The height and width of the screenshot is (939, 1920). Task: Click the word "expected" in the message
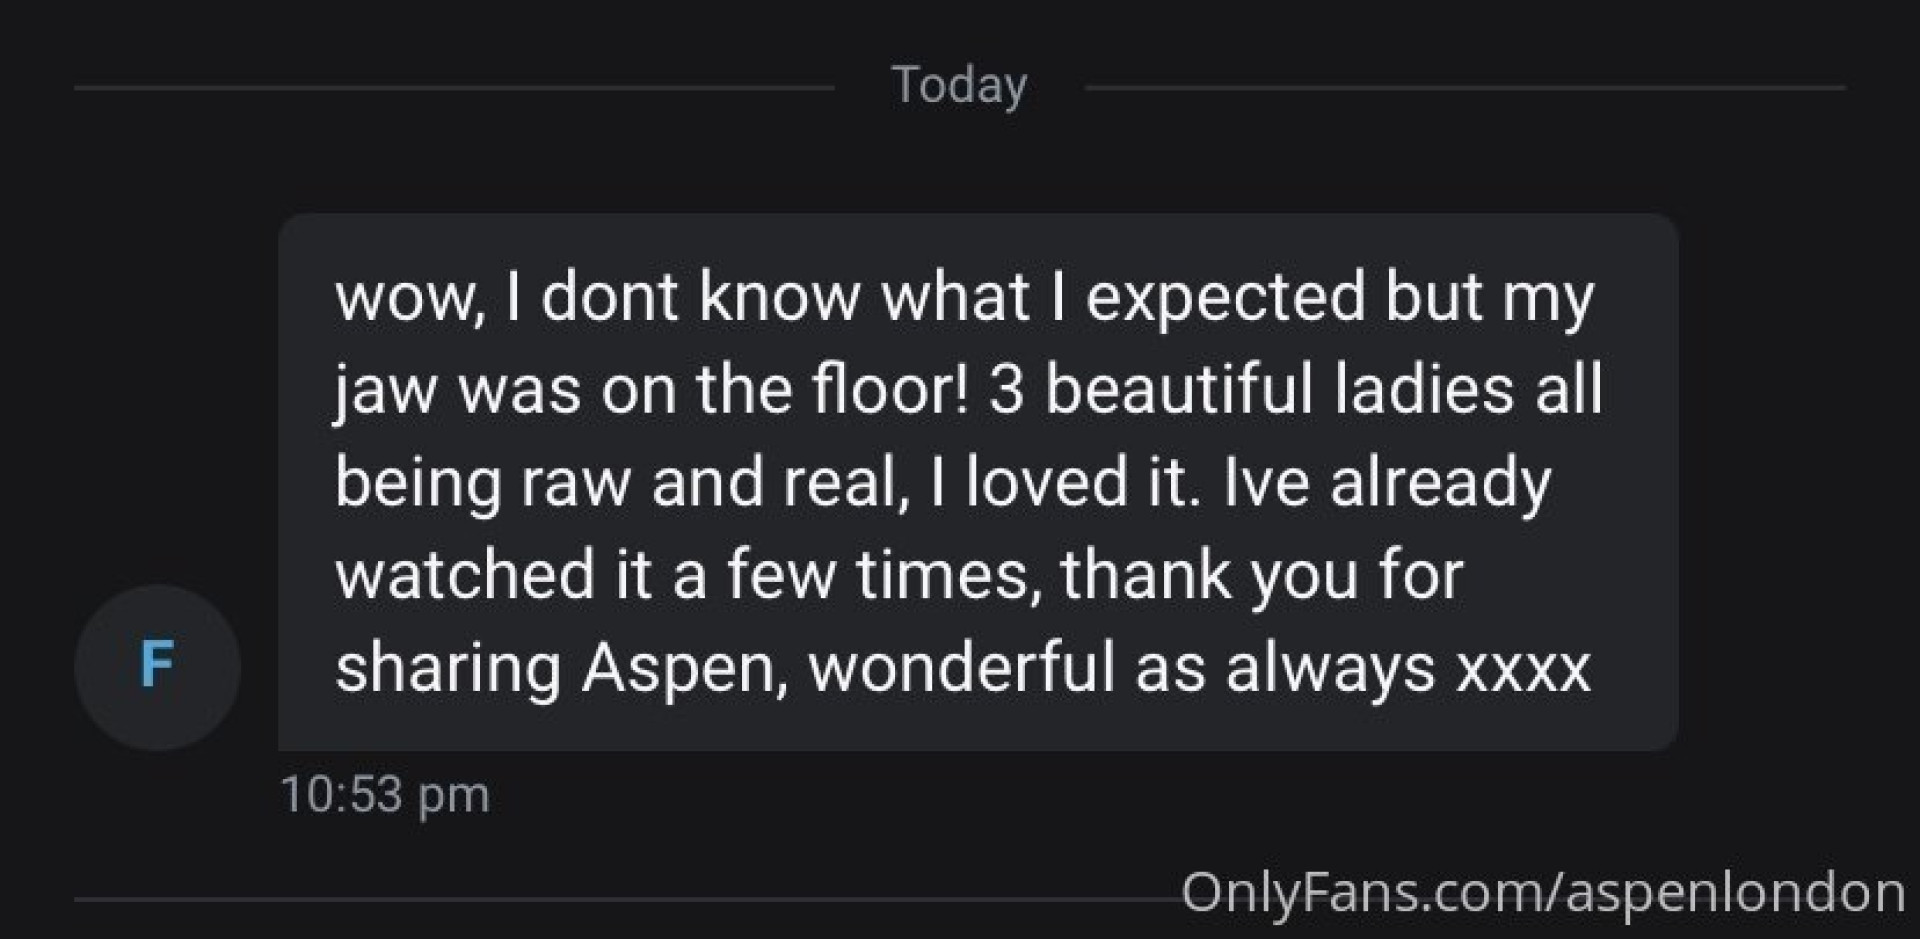(x=1225, y=298)
